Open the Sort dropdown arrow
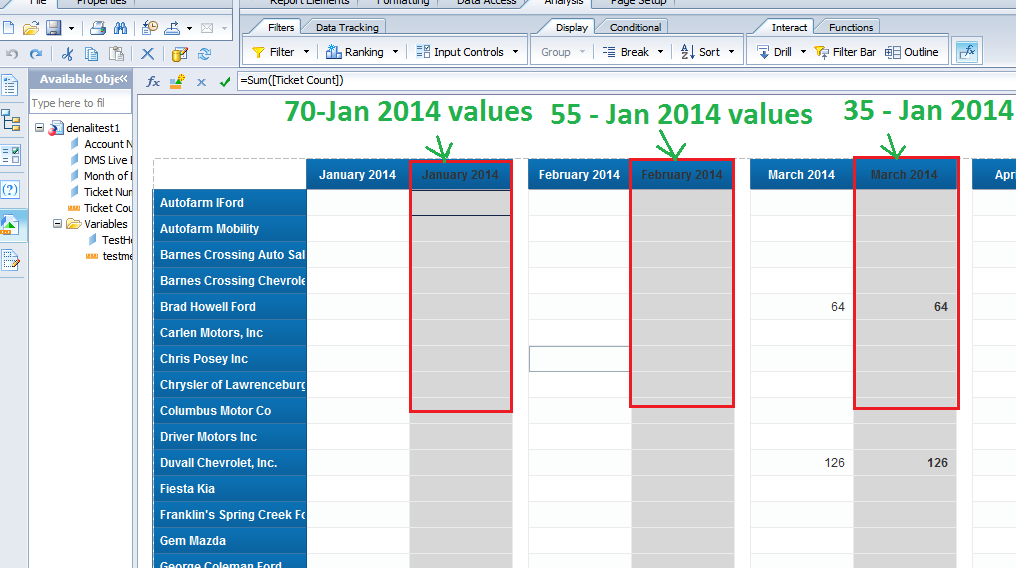 click(732, 52)
